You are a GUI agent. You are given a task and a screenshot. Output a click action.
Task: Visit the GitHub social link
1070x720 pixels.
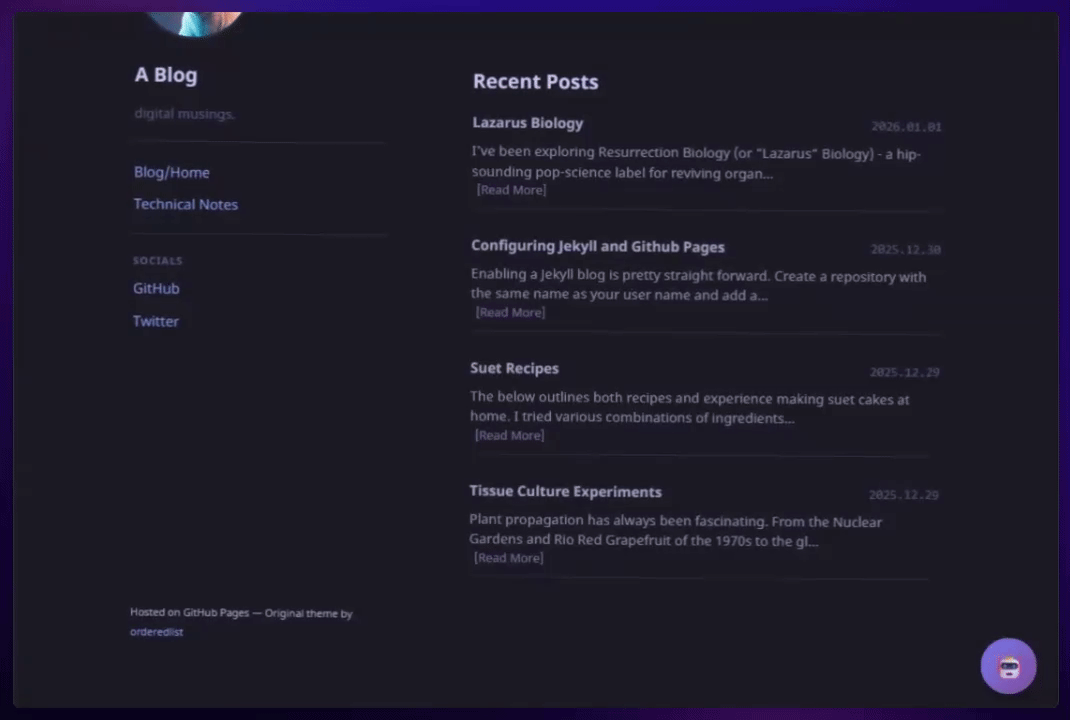[156, 288]
